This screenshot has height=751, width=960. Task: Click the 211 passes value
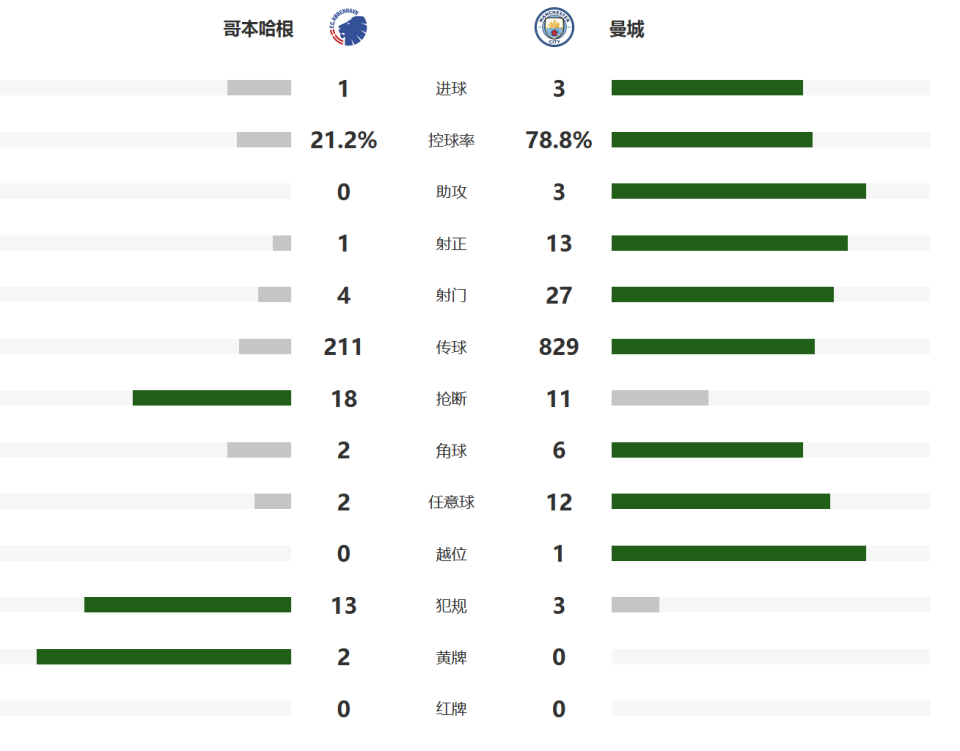343,347
